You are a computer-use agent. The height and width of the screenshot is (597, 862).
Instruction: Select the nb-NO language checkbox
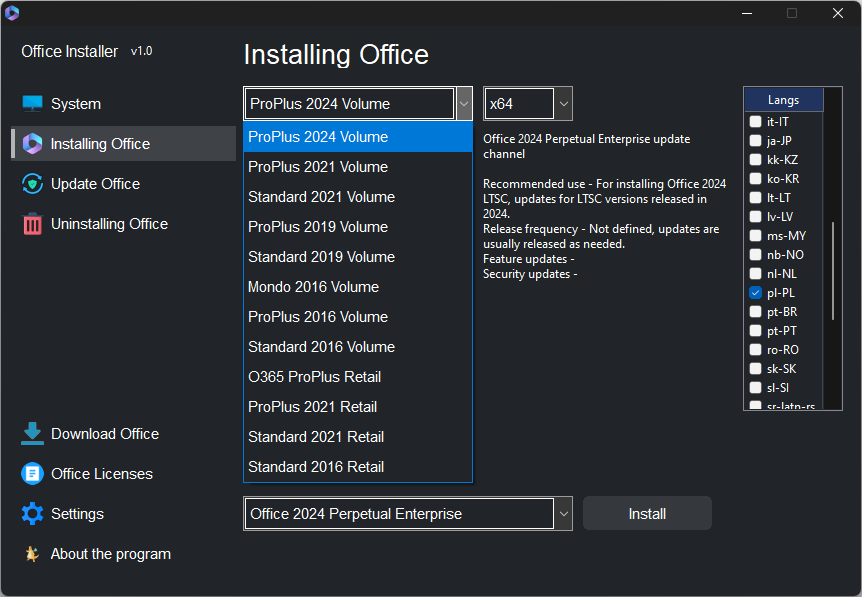[x=755, y=255]
